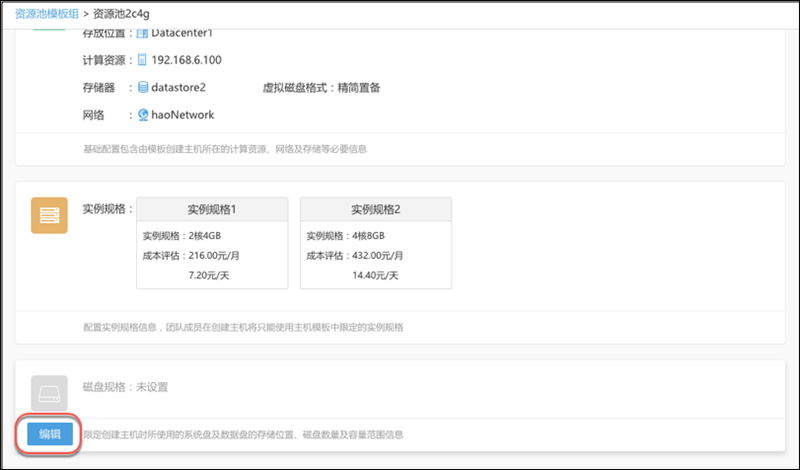Click the database icon beside datastore2
800x470 pixels.
143,88
